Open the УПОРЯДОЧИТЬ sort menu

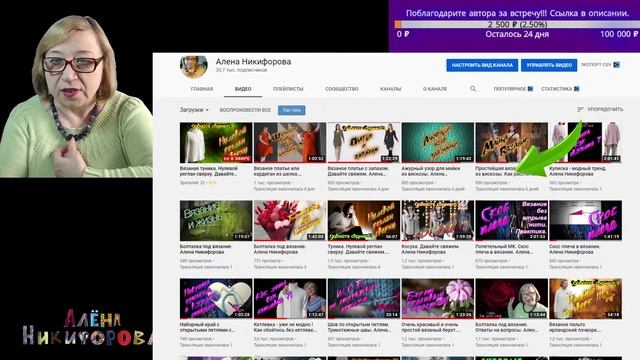click(x=600, y=109)
